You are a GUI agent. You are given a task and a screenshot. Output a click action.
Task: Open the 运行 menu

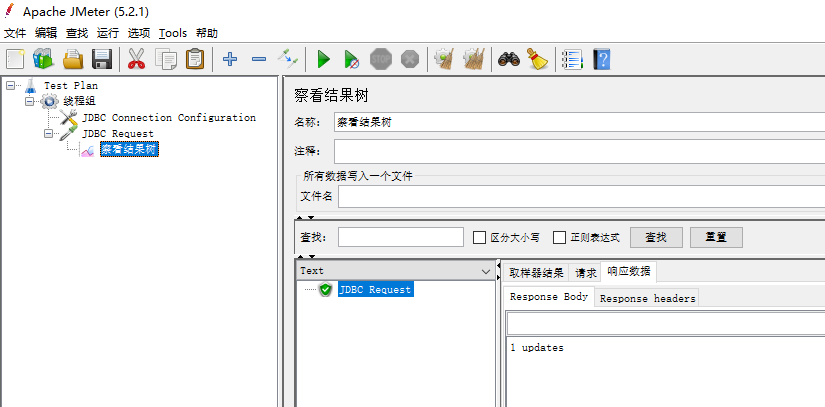(x=107, y=33)
